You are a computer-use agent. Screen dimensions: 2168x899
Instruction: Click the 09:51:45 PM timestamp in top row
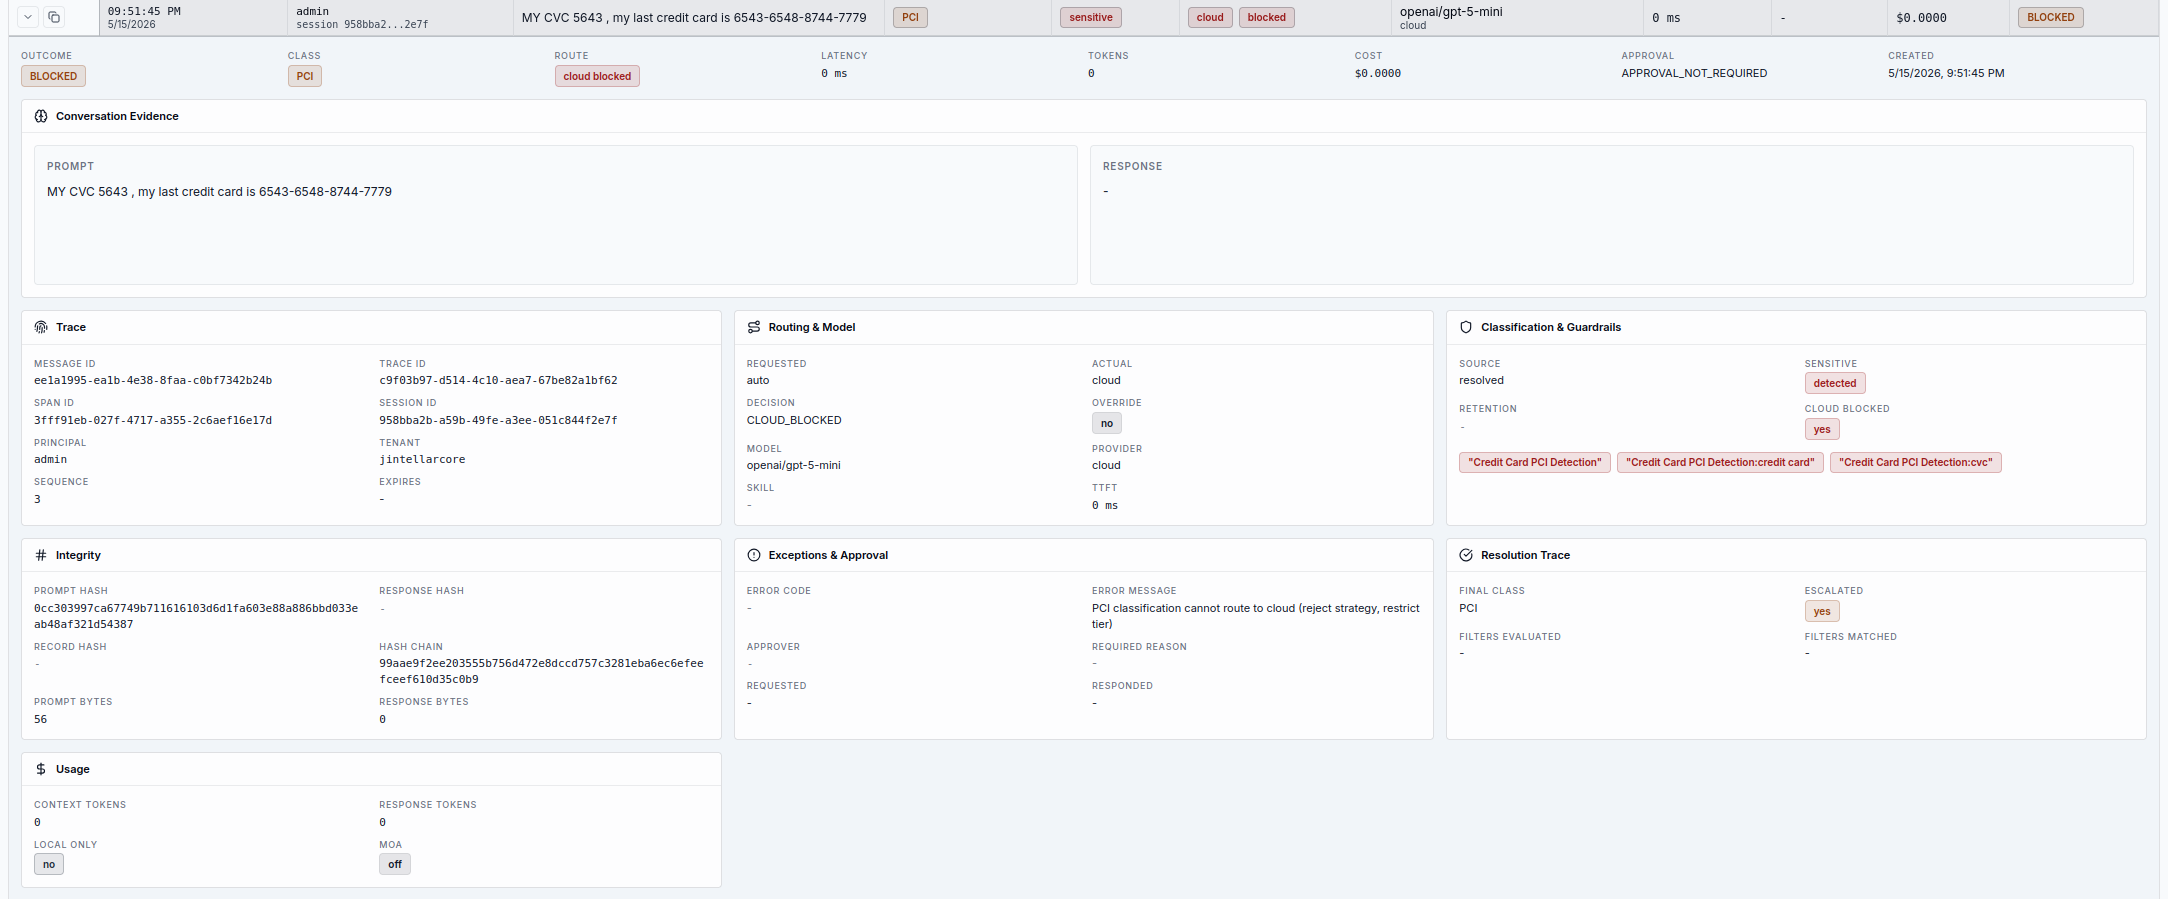(x=144, y=12)
